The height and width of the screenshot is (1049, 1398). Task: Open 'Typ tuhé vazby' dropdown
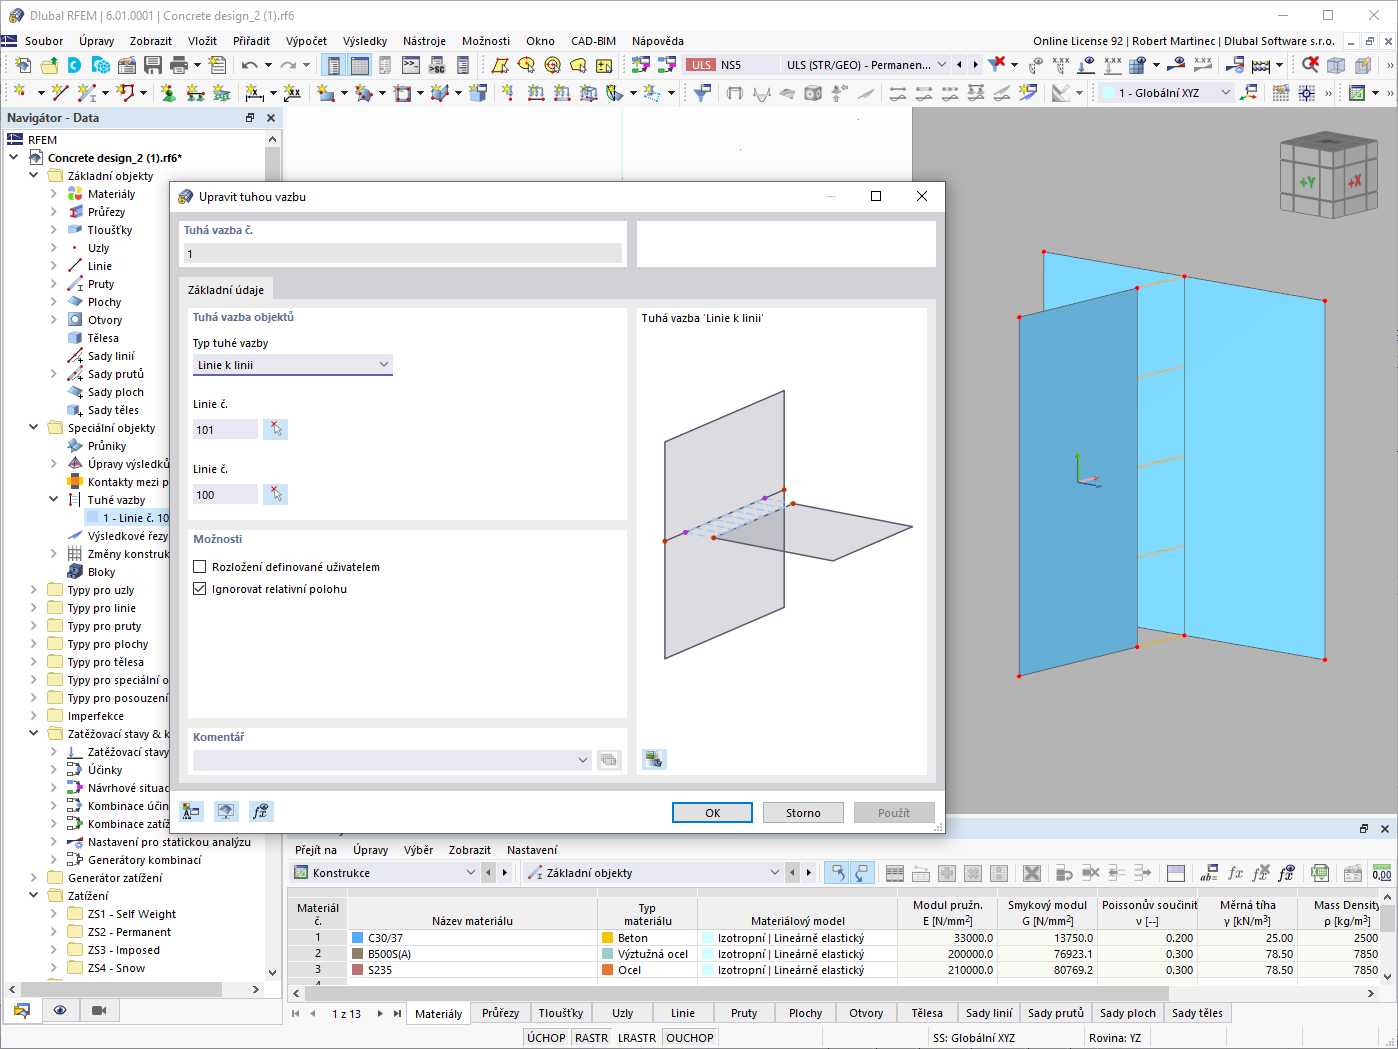click(293, 365)
